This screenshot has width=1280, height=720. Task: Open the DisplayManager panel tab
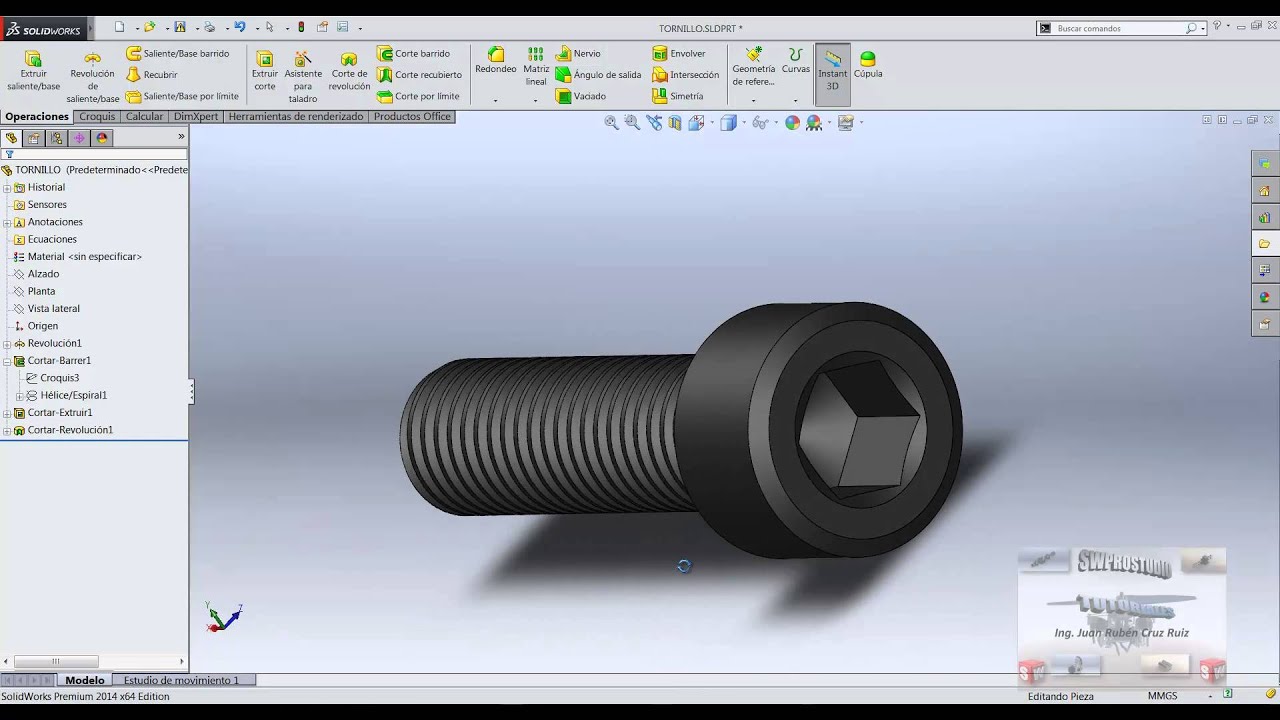[x=102, y=138]
